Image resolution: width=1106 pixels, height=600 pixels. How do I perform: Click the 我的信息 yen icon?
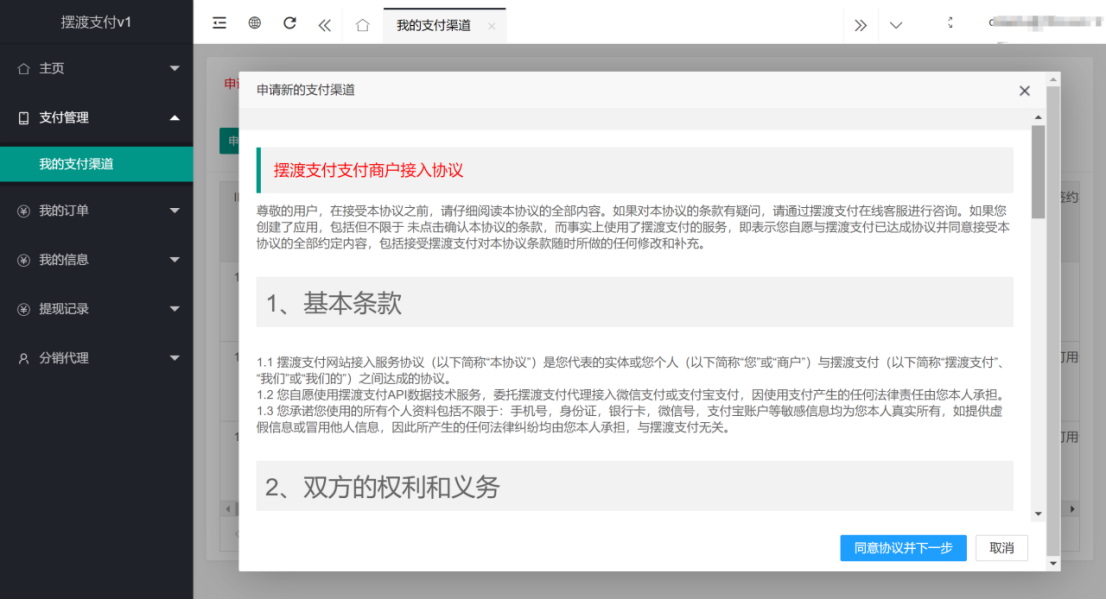click(x=23, y=260)
